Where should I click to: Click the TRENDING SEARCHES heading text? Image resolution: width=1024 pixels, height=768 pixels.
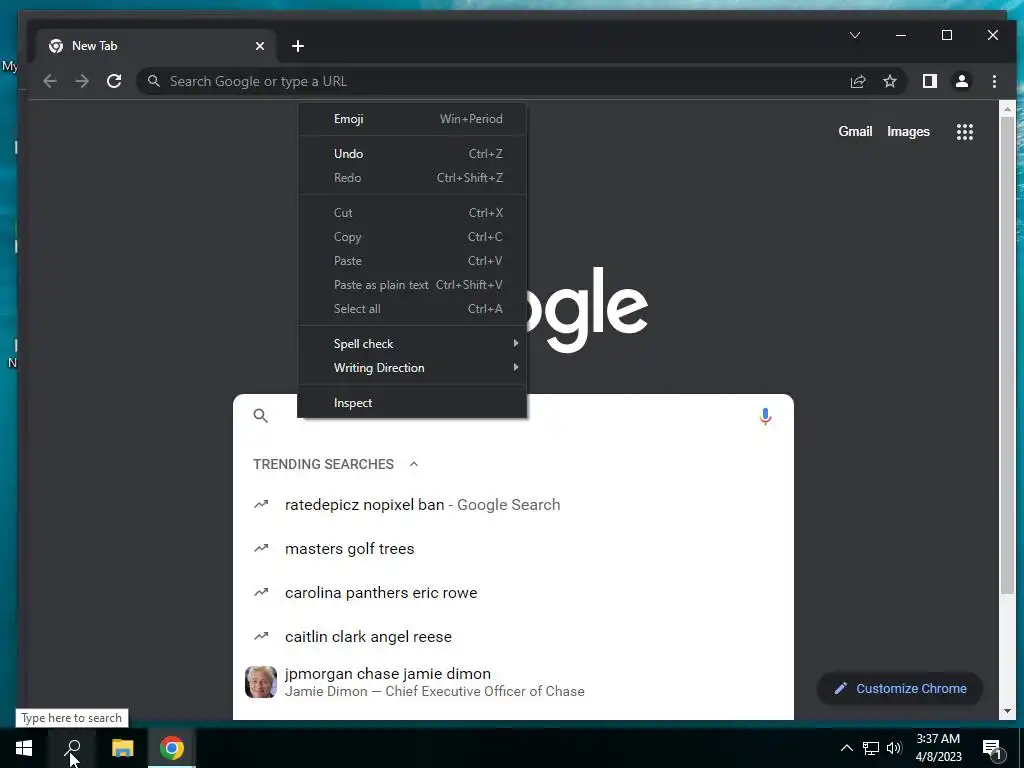tap(323, 464)
